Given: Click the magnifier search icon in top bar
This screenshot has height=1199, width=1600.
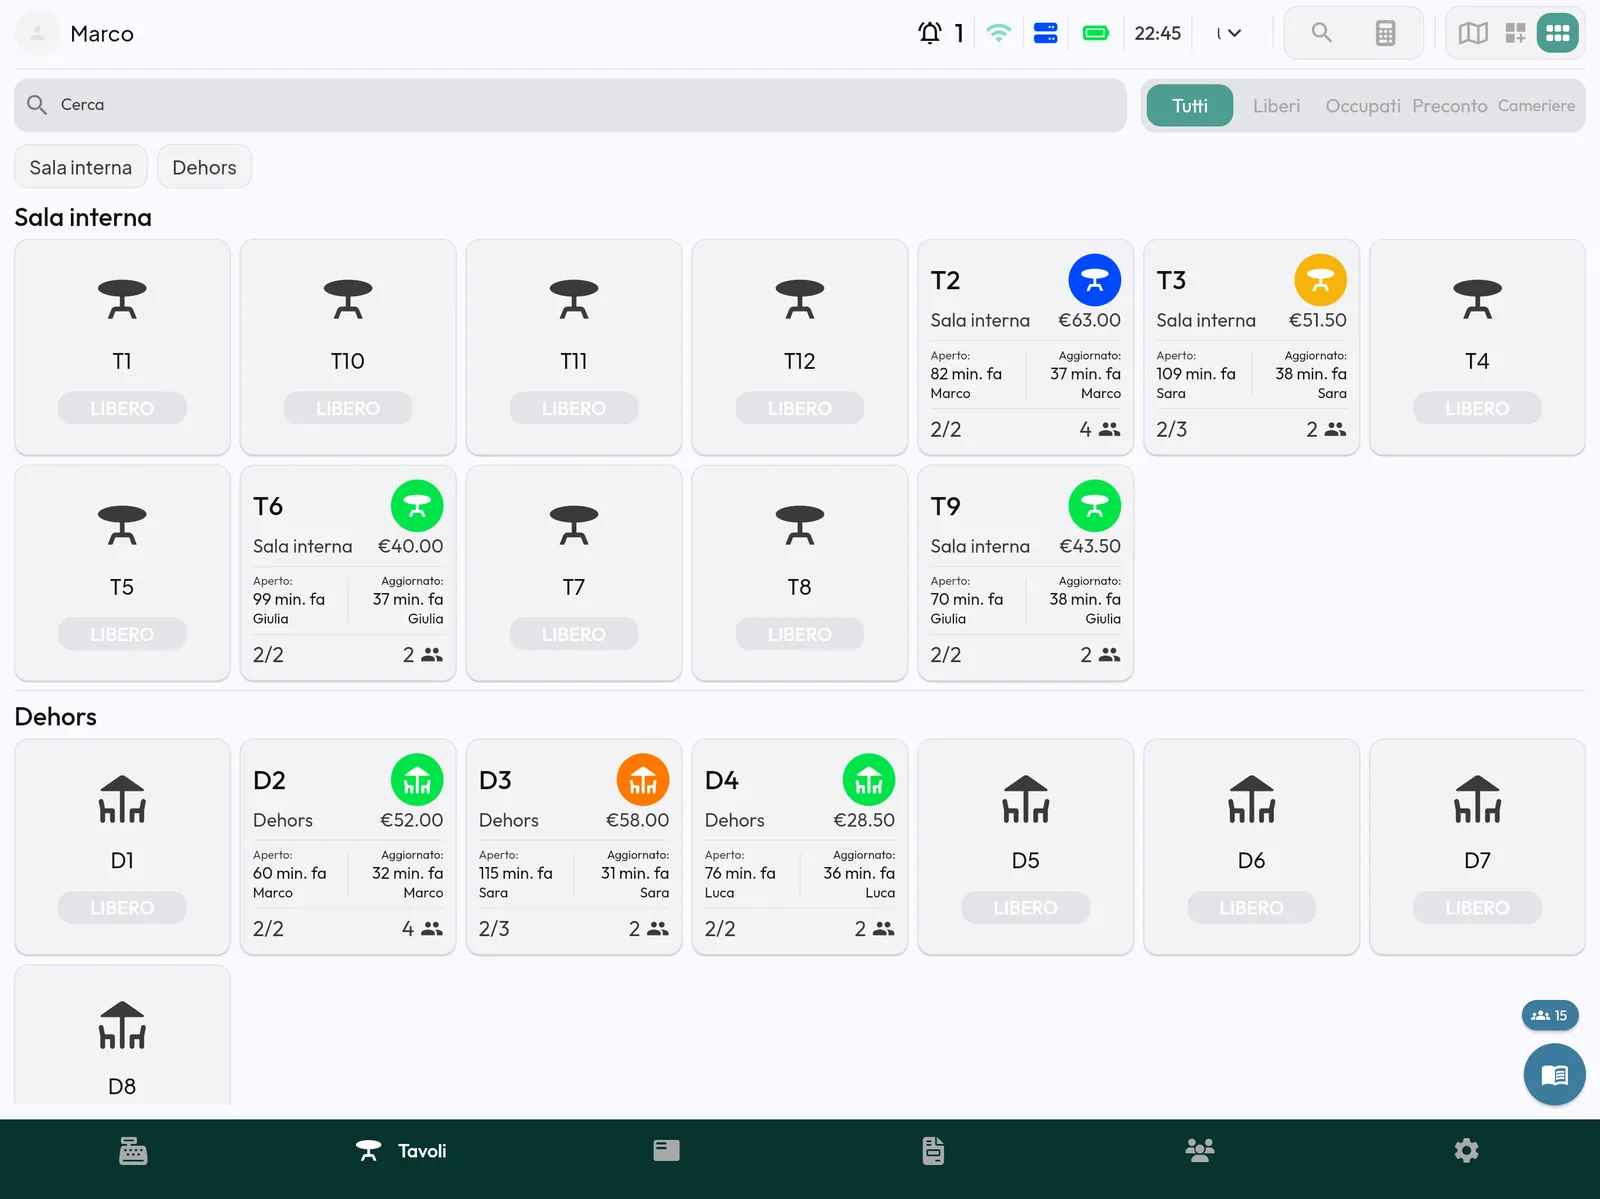Looking at the screenshot, I should coord(1322,33).
